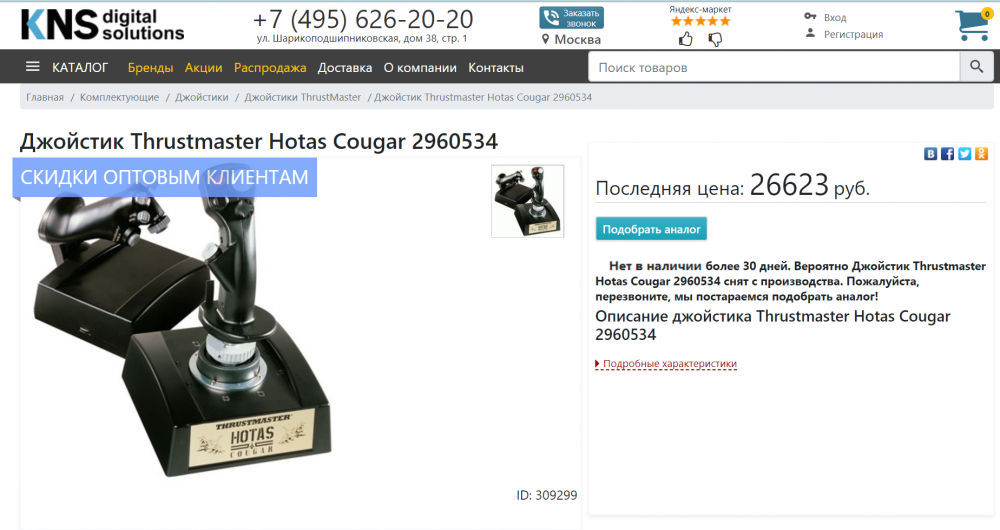Image resolution: width=1000 pixels, height=530 pixels.
Task: Select the small joystick product thumbnail
Action: (527, 201)
